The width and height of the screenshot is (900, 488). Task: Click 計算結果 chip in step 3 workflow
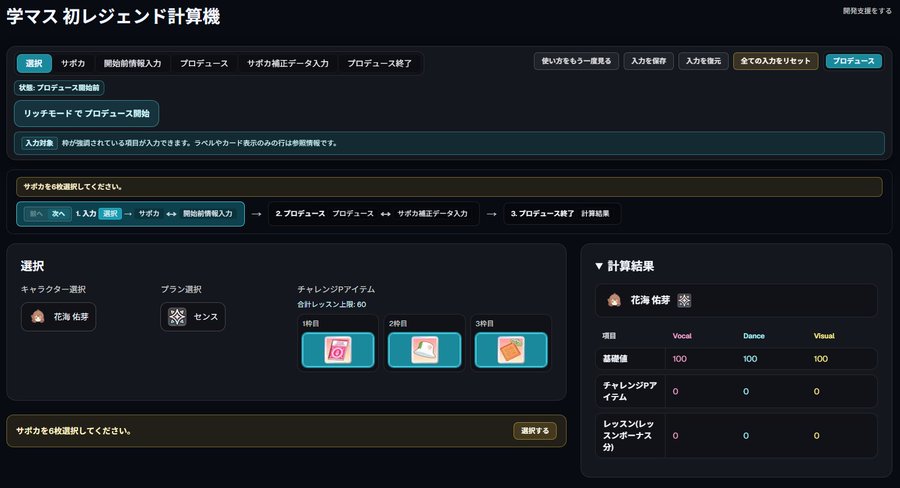pos(595,214)
